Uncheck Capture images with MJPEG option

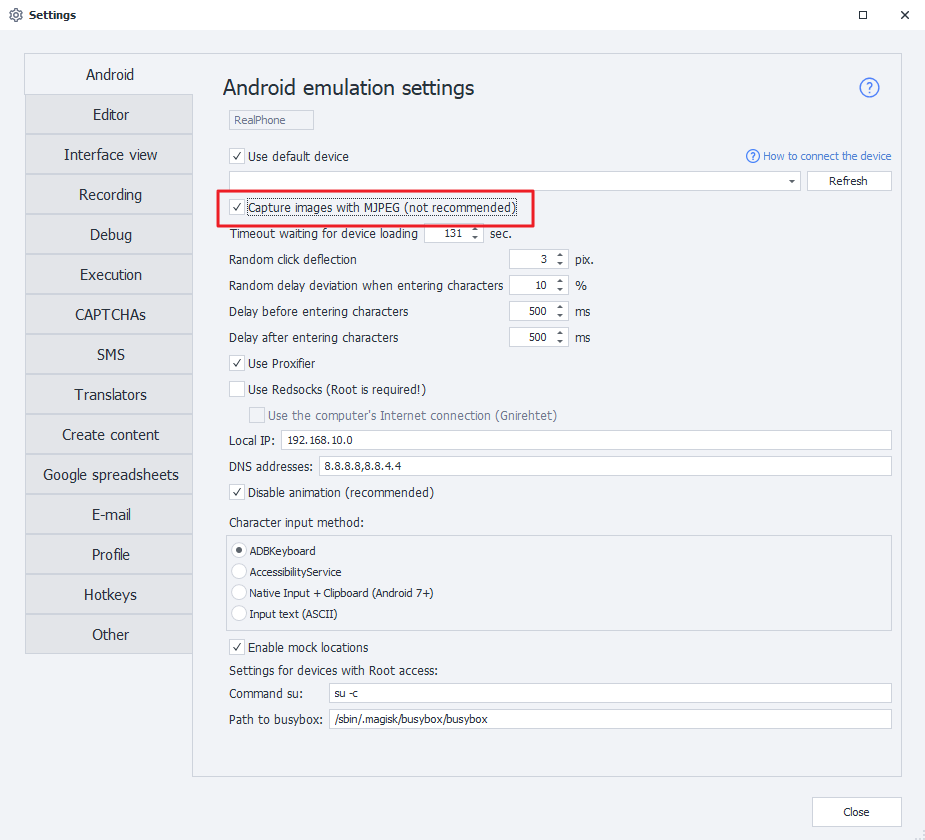[237, 207]
